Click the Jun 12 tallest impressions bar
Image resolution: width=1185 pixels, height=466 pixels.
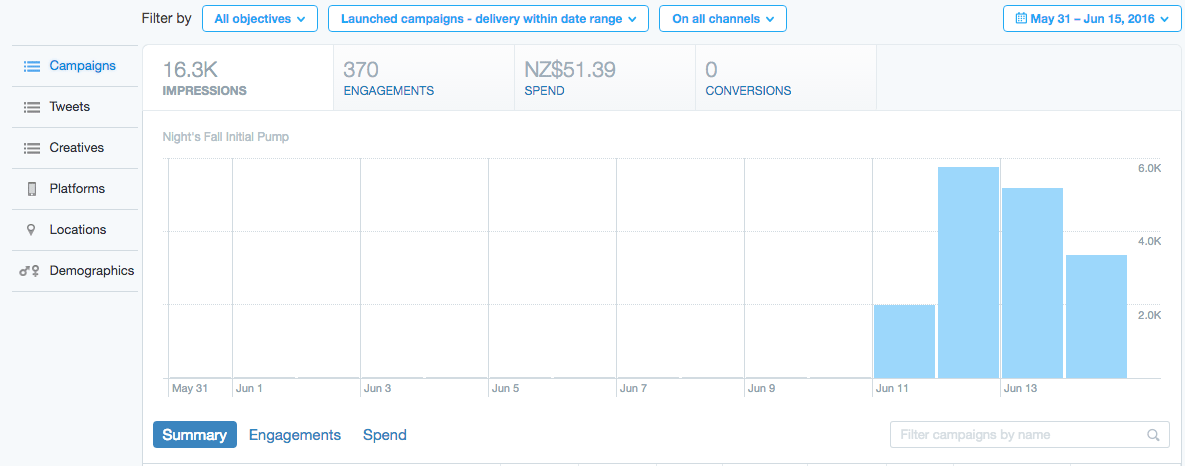click(x=968, y=273)
